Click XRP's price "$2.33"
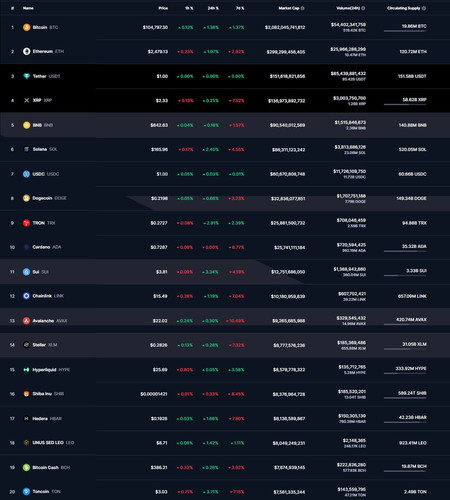 click(162, 100)
